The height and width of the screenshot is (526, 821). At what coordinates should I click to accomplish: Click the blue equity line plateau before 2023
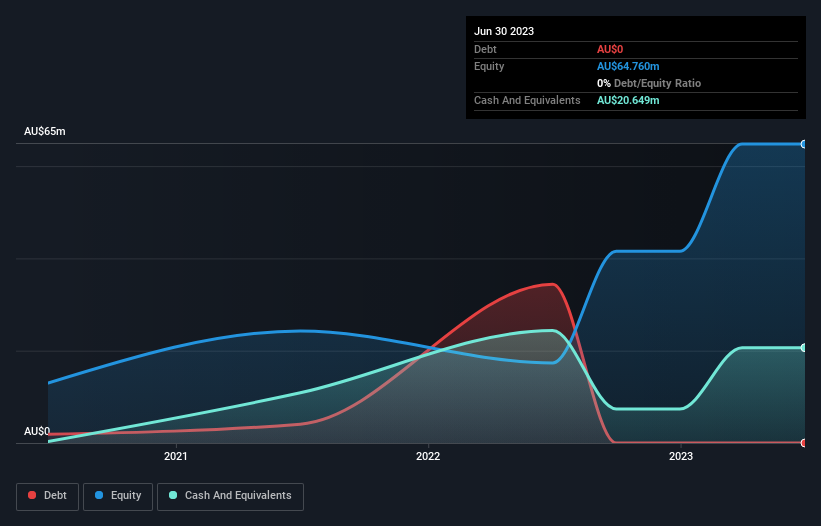(648, 251)
